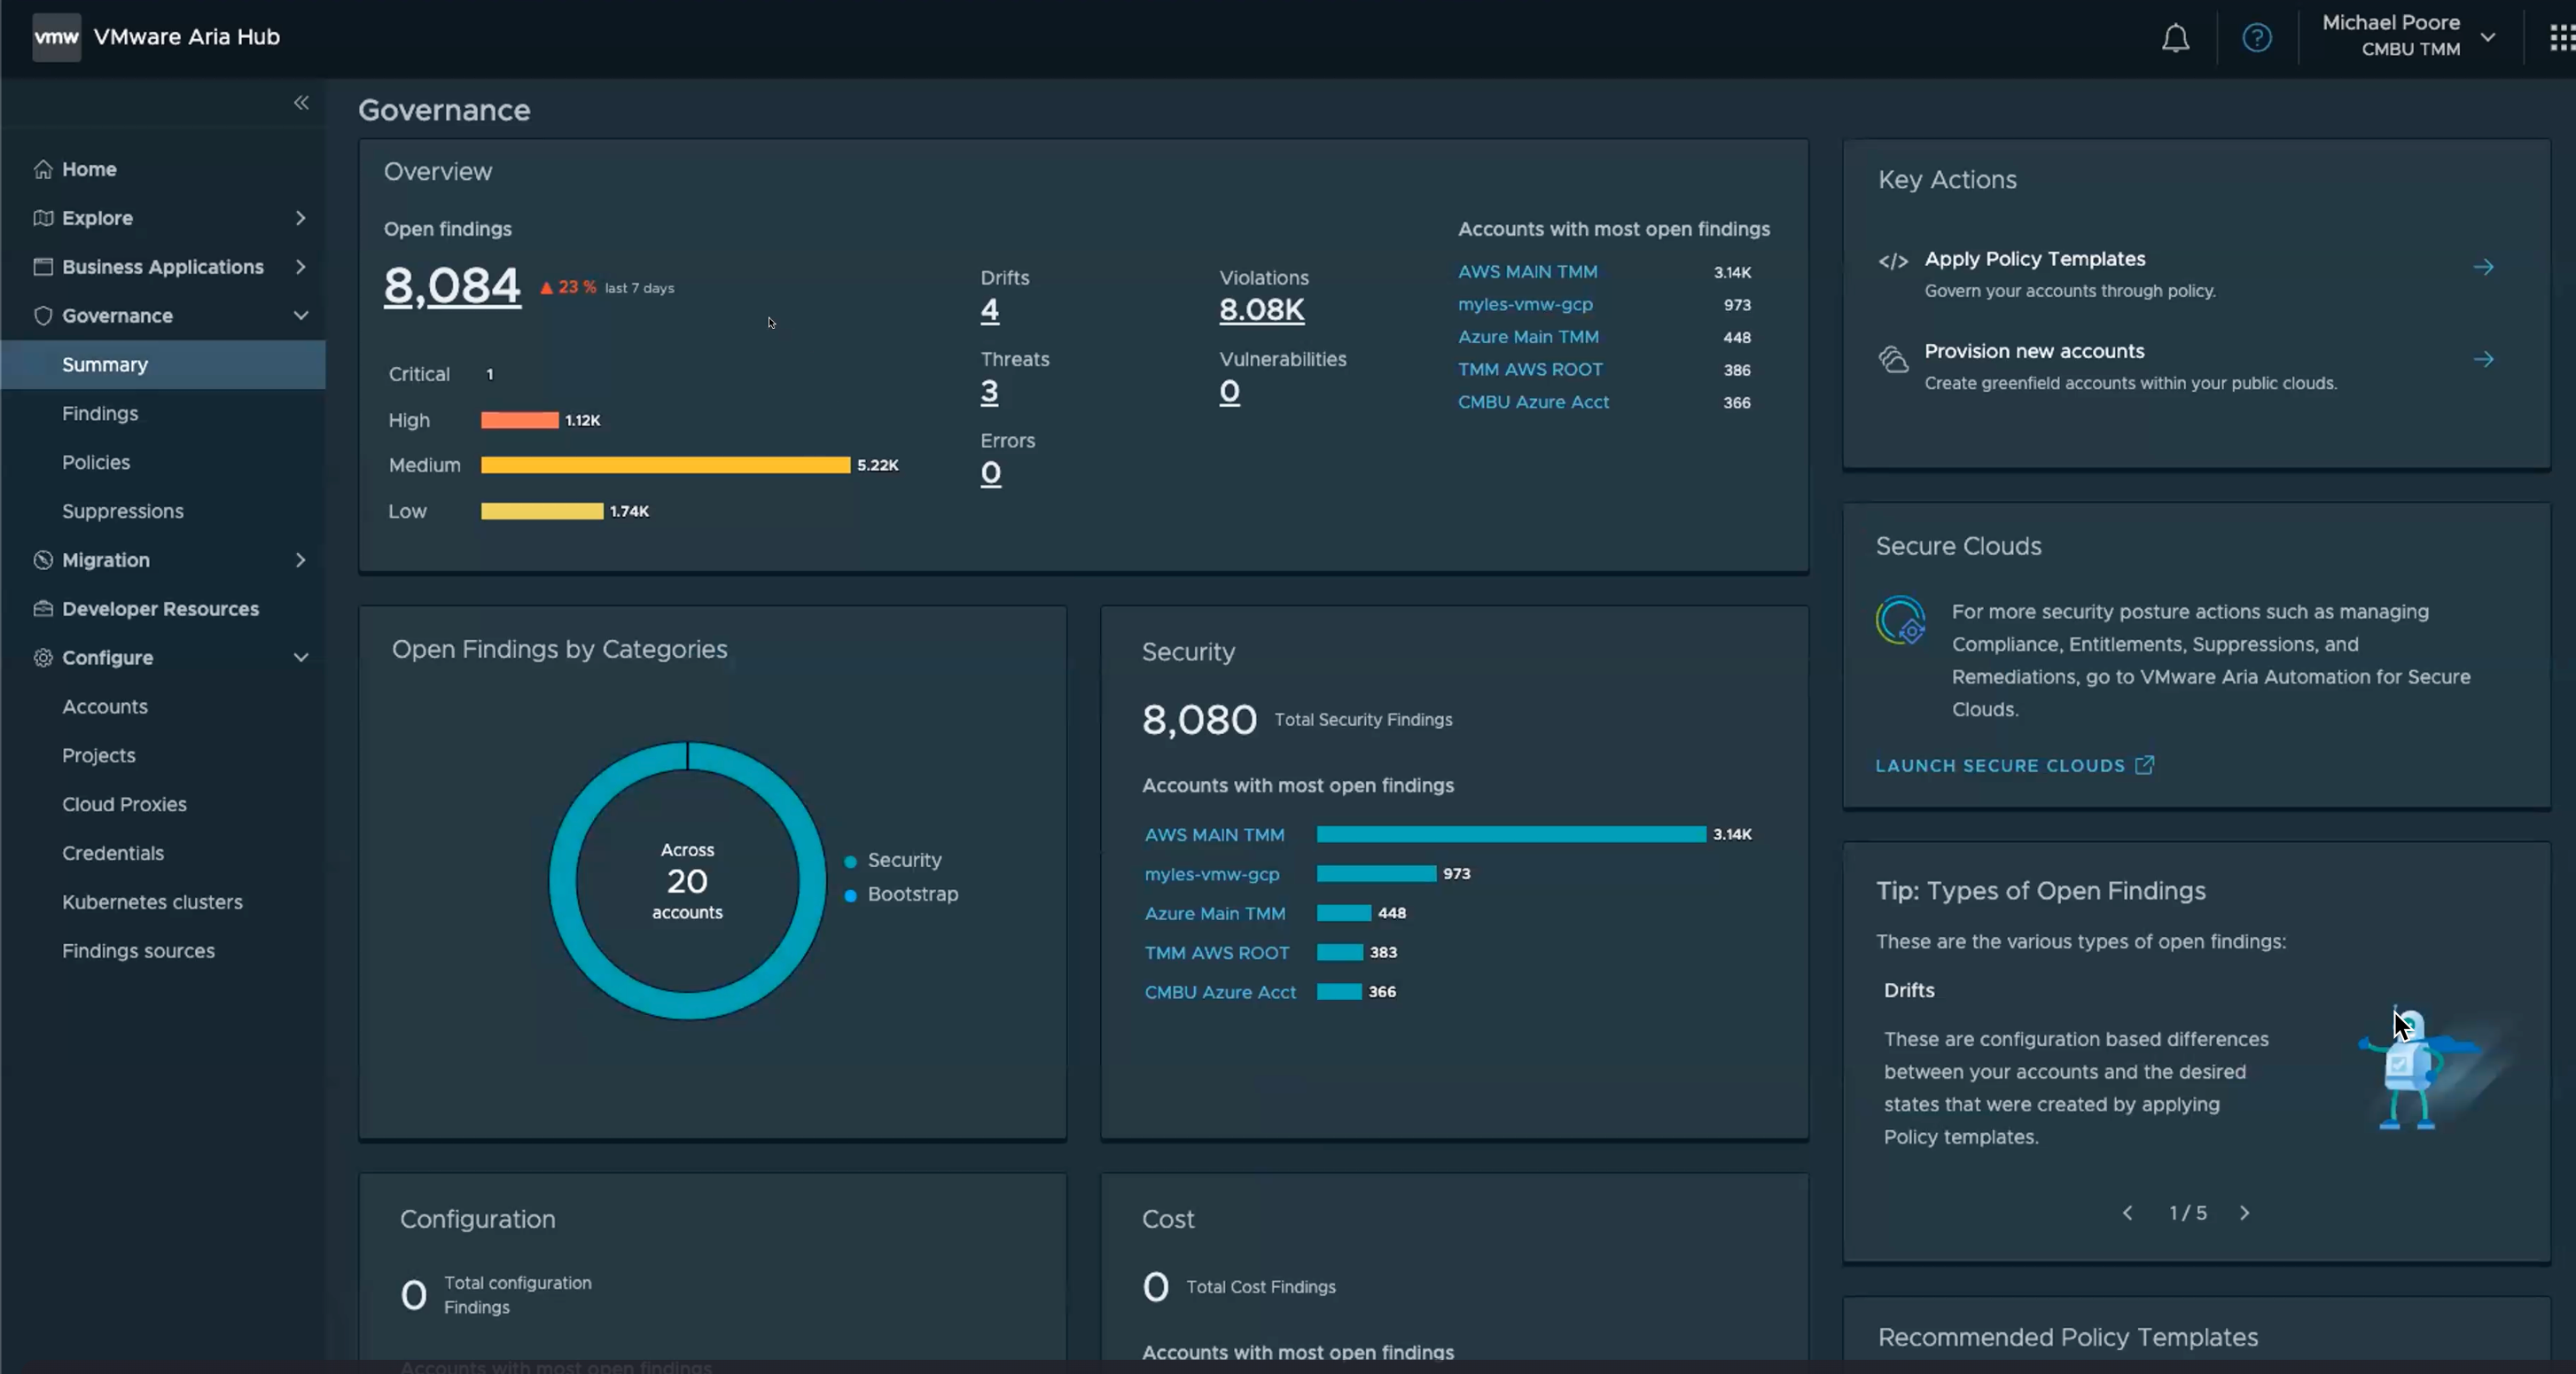Open Findings in the sidebar
This screenshot has height=1374, width=2576.
coord(100,413)
